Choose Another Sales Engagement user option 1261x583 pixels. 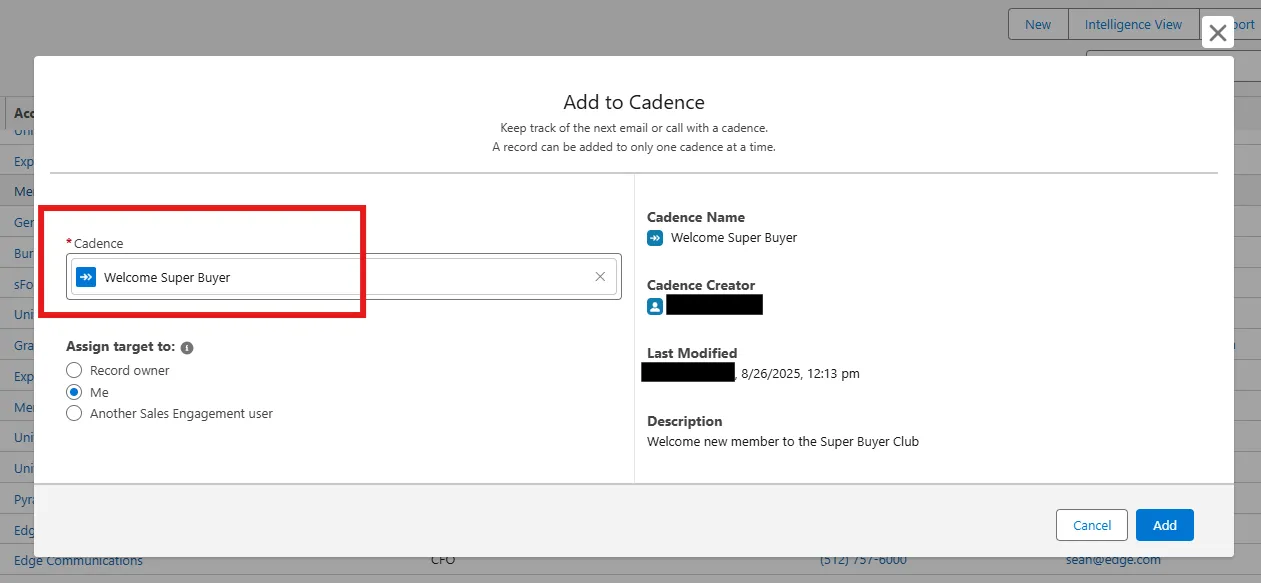[x=74, y=414]
